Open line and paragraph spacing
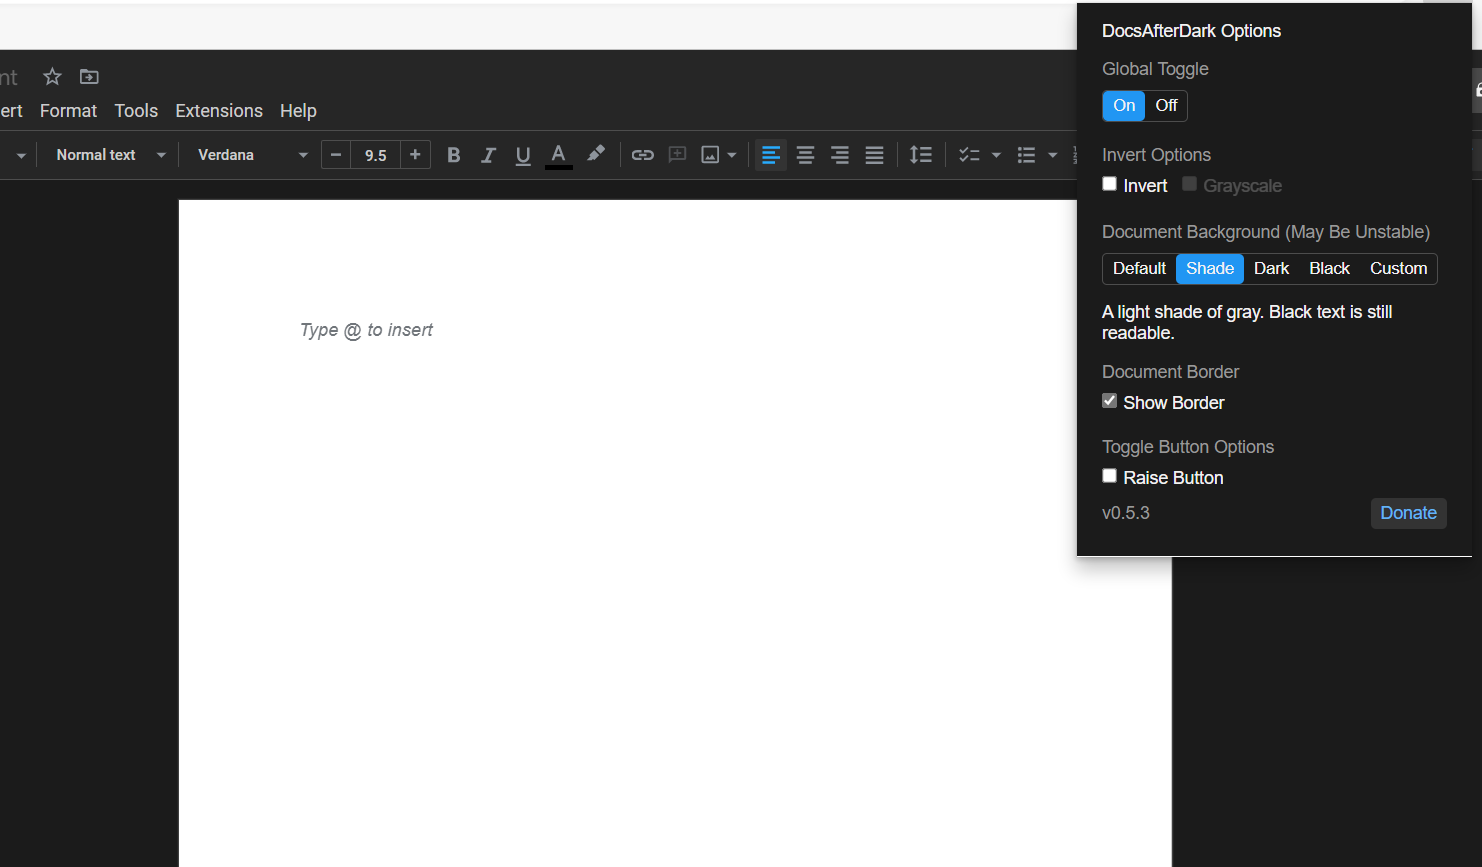 tap(920, 155)
